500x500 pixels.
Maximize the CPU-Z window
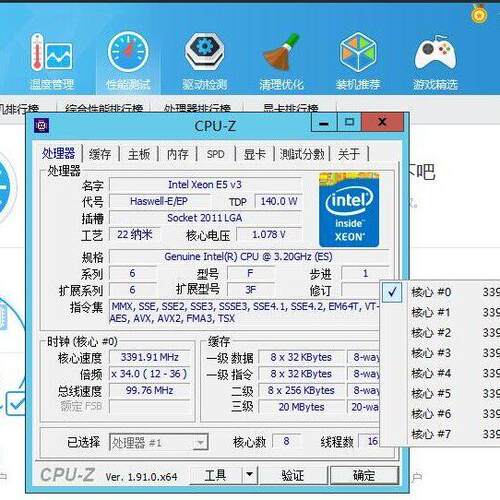click(x=349, y=122)
